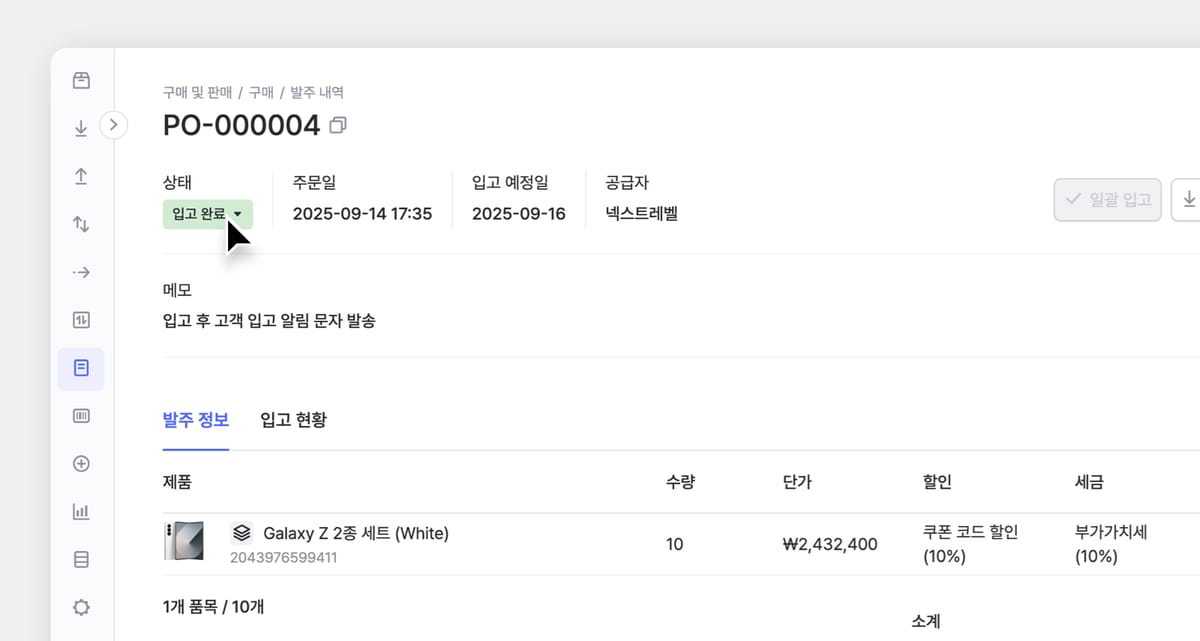Expand the sidebar with the chevron button
1200x641 pixels.
pos(114,125)
